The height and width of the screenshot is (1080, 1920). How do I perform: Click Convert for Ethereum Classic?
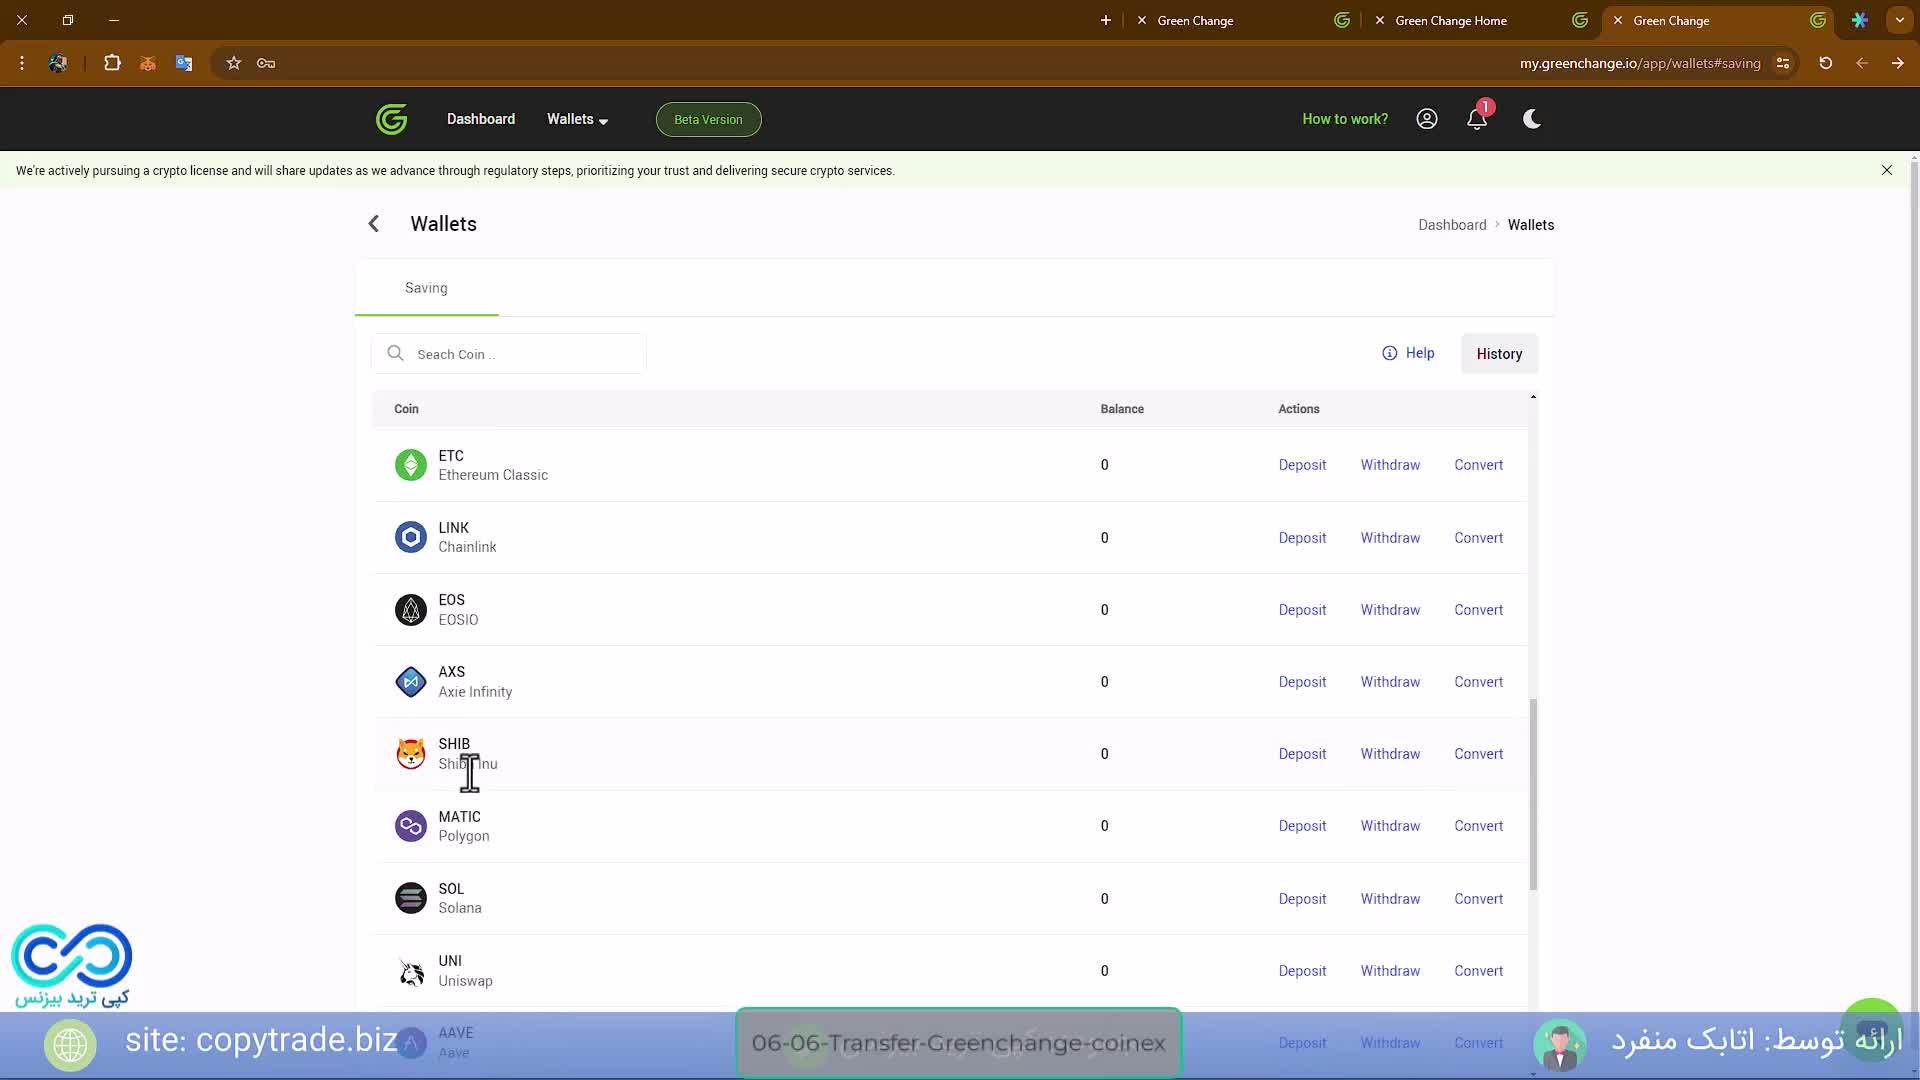(1478, 465)
